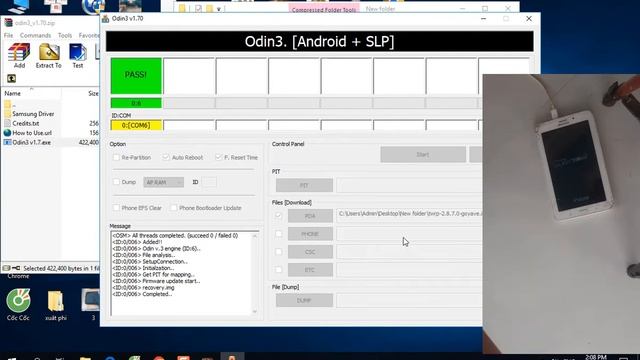Select the 'xuất phí' desktop folder
The width and height of the screenshot is (640, 360).
(x=56, y=305)
